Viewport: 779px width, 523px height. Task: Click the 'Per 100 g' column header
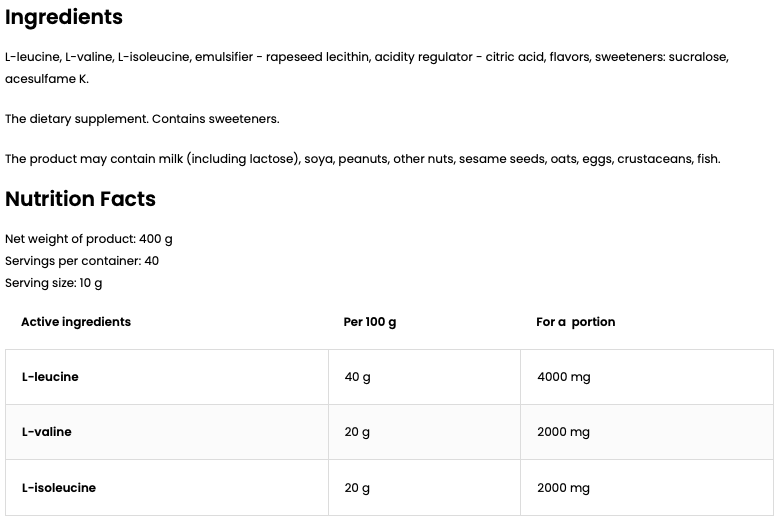(370, 322)
